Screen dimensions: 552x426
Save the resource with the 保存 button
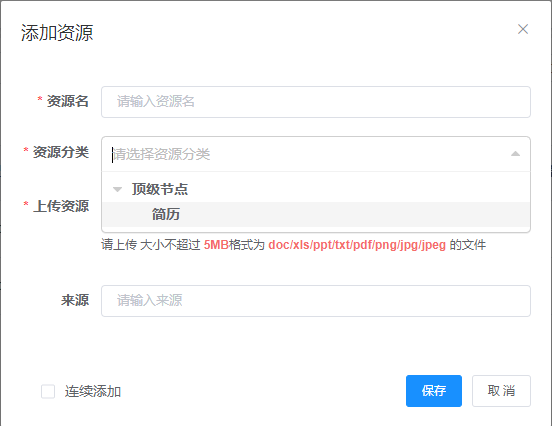(434, 391)
